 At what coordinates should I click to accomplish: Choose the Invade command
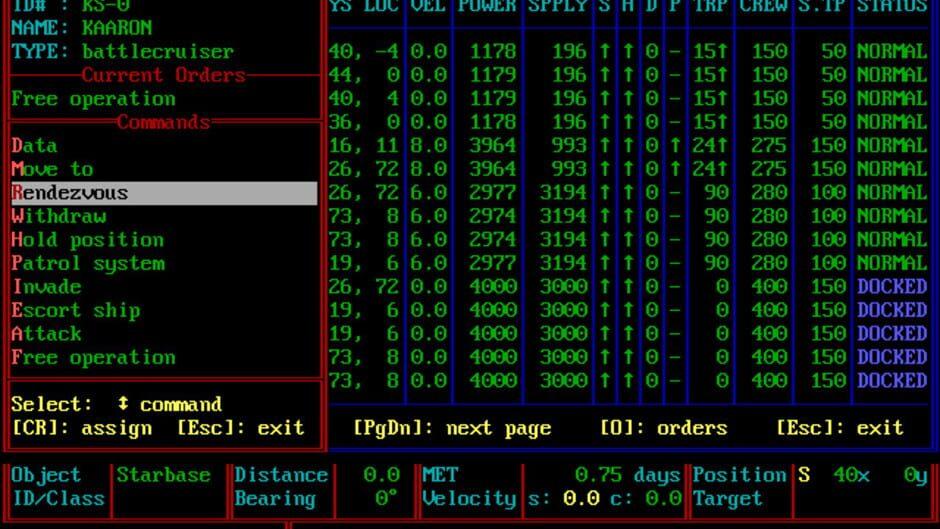point(47,287)
